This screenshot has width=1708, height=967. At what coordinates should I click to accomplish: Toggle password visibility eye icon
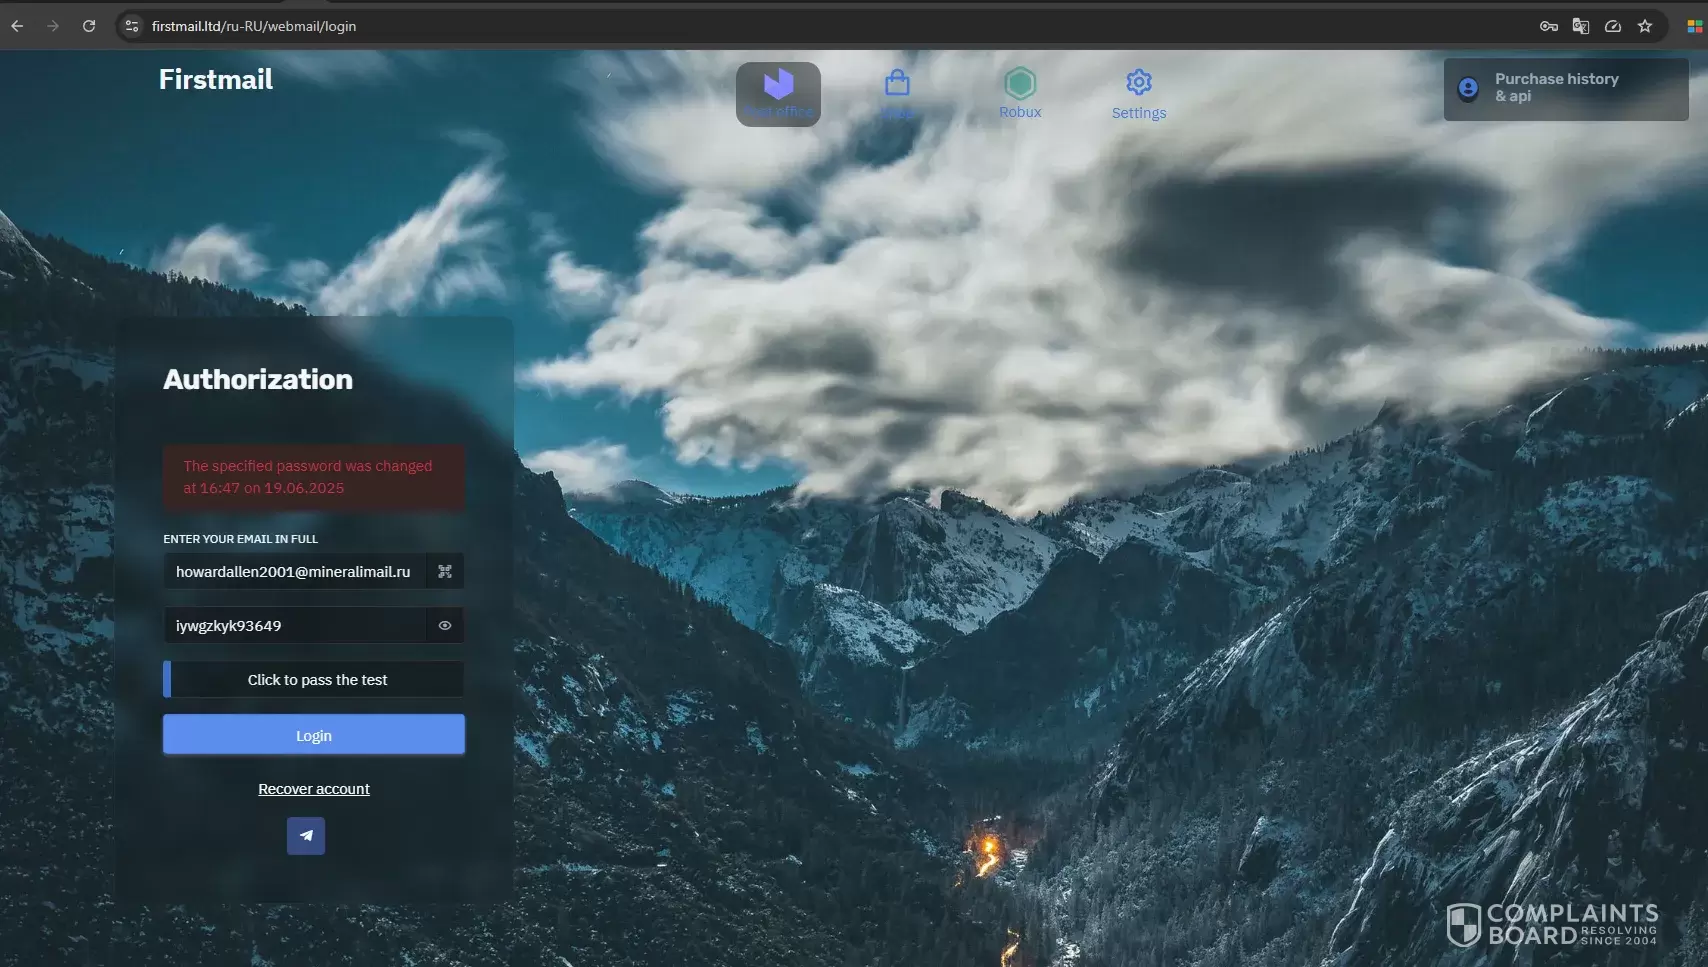pyautogui.click(x=445, y=625)
